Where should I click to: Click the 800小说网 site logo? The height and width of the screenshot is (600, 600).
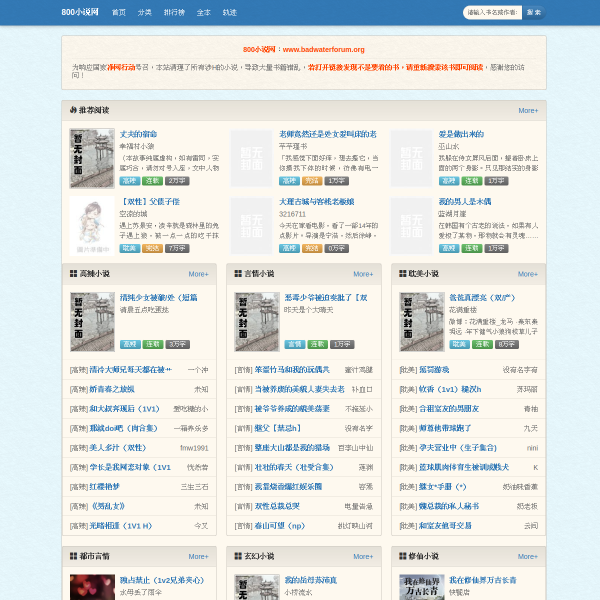[x=80, y=12]
